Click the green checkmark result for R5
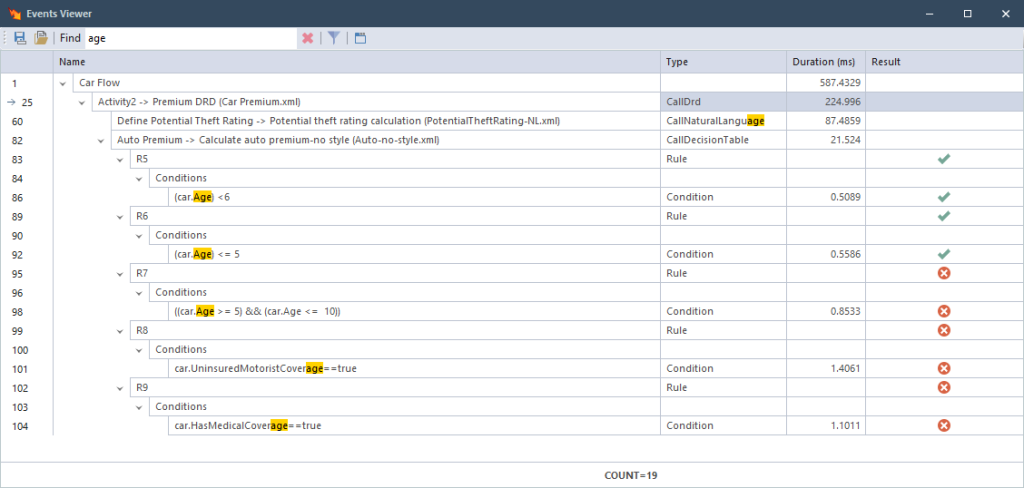This screenshot has height=488, width=1024. (943, 159)
